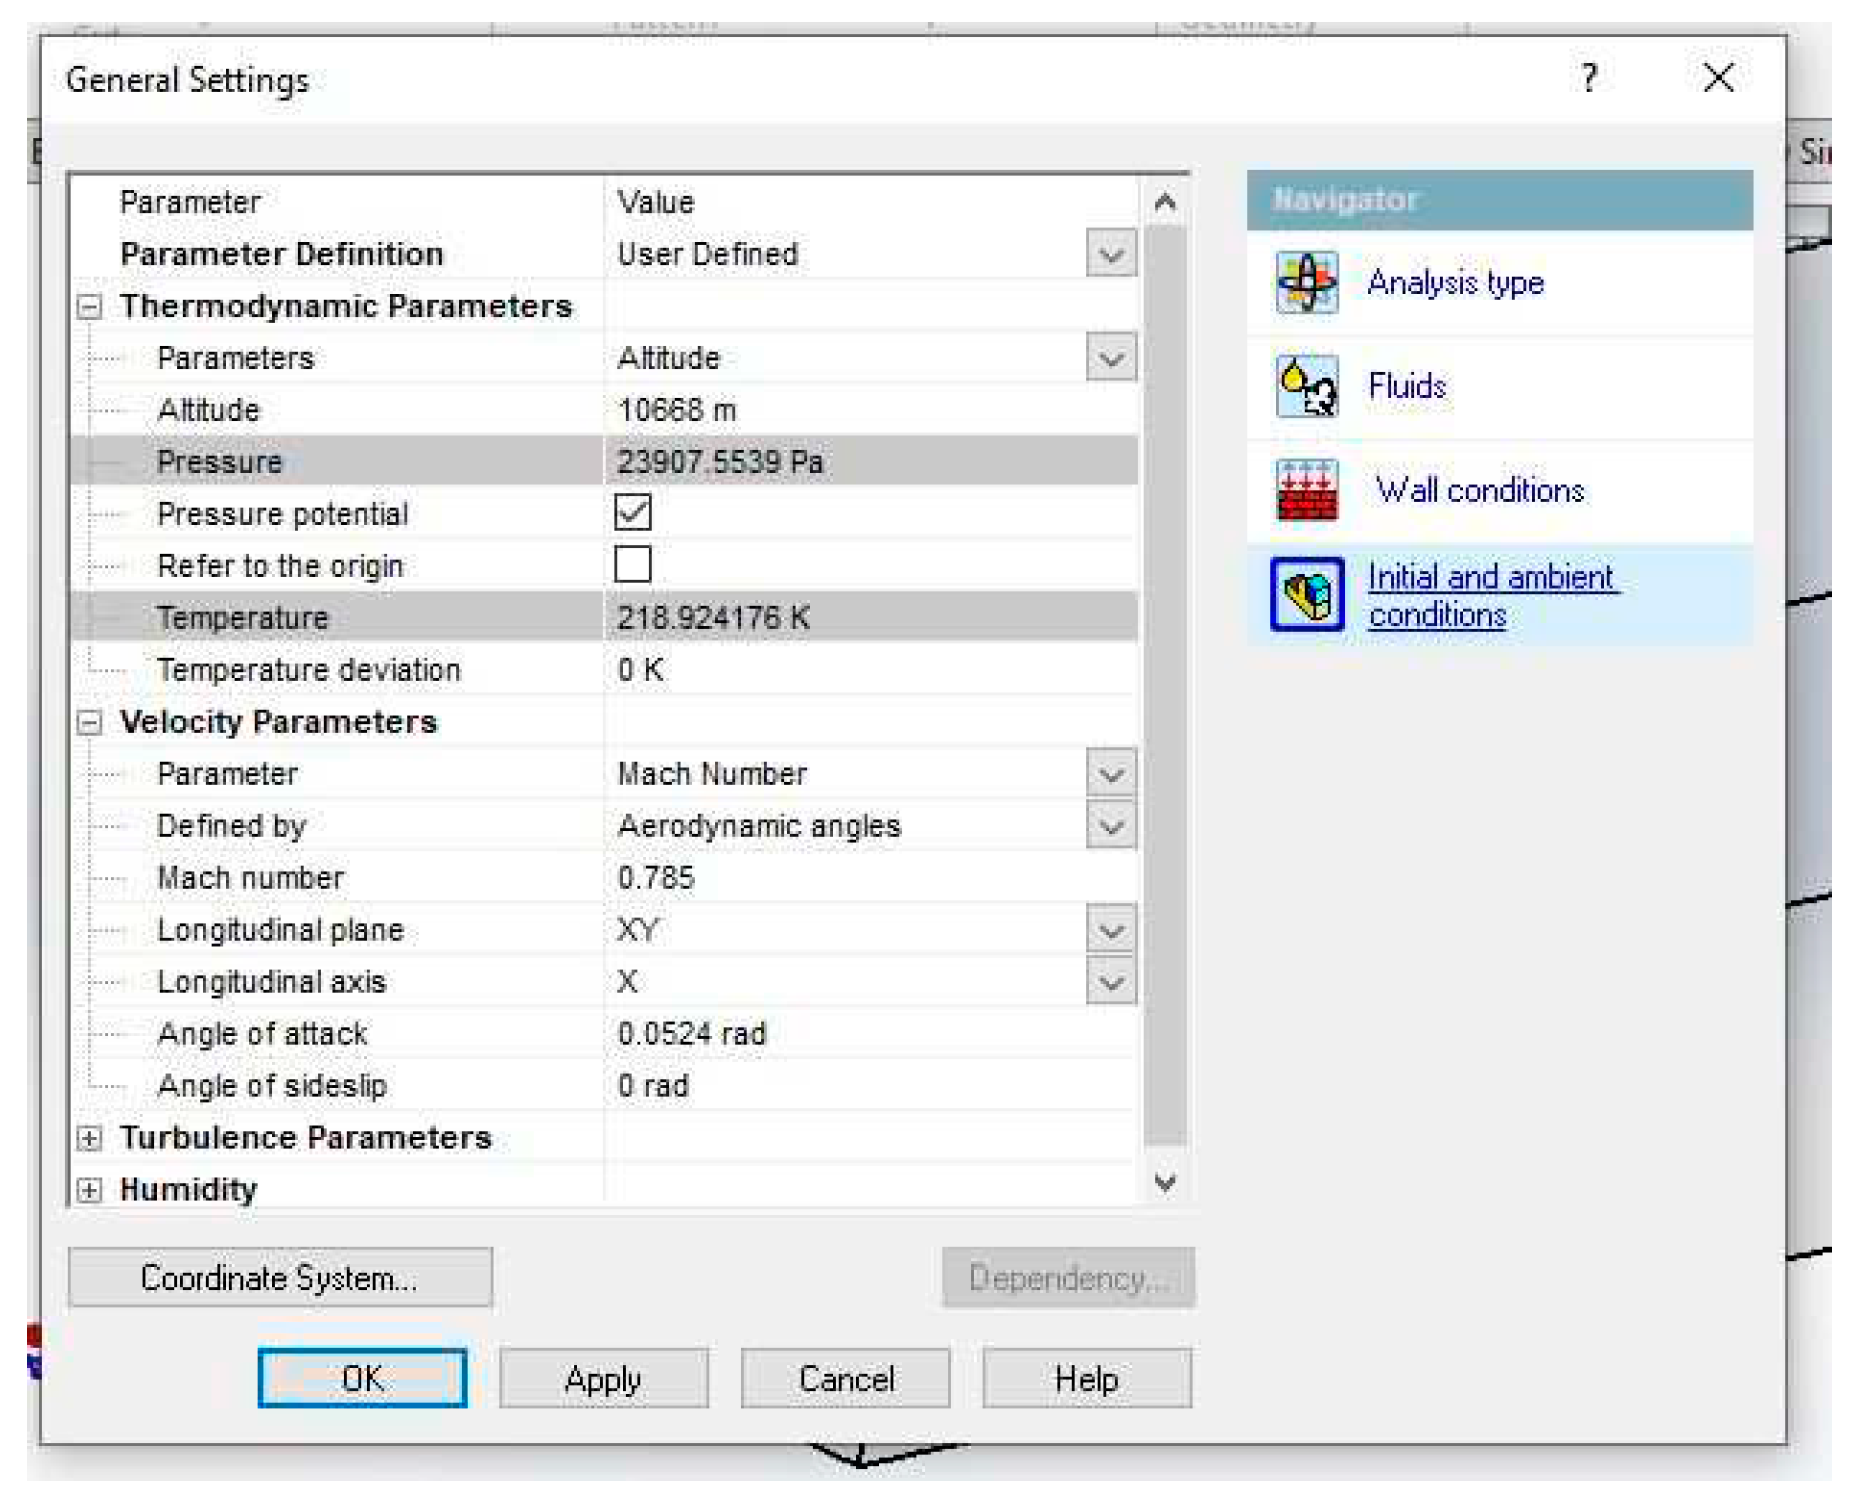The height and width of the screenshot is (1506, 1858).
Task: Expand the Turbulence Parameters section
Action: click(x=90, y=1138)
